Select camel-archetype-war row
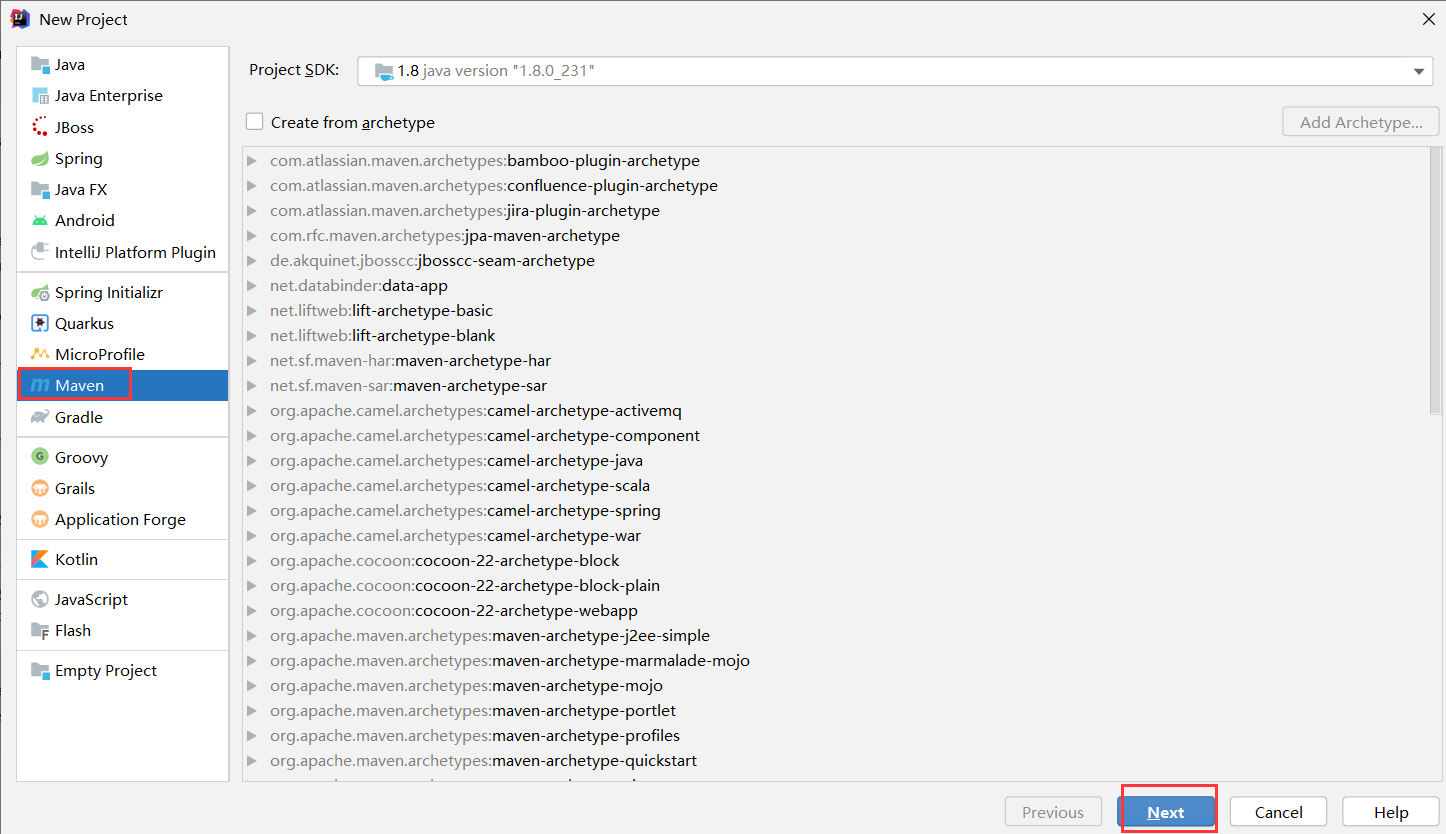 click(x=836, y=535)
